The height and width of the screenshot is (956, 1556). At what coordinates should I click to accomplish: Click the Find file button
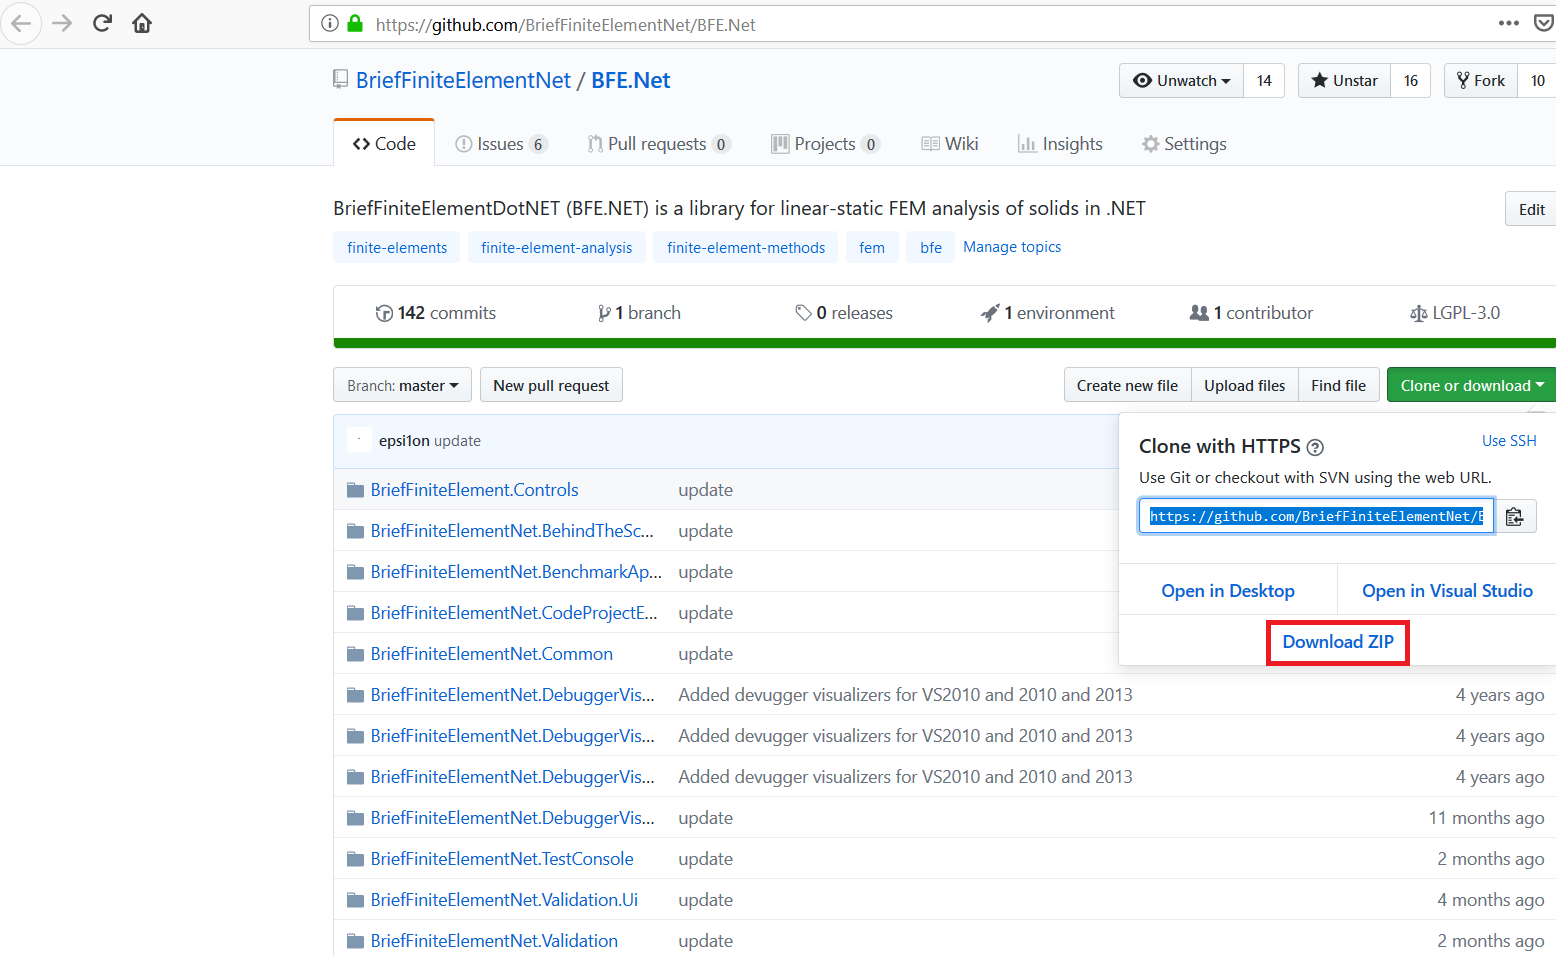(1338, 385)
